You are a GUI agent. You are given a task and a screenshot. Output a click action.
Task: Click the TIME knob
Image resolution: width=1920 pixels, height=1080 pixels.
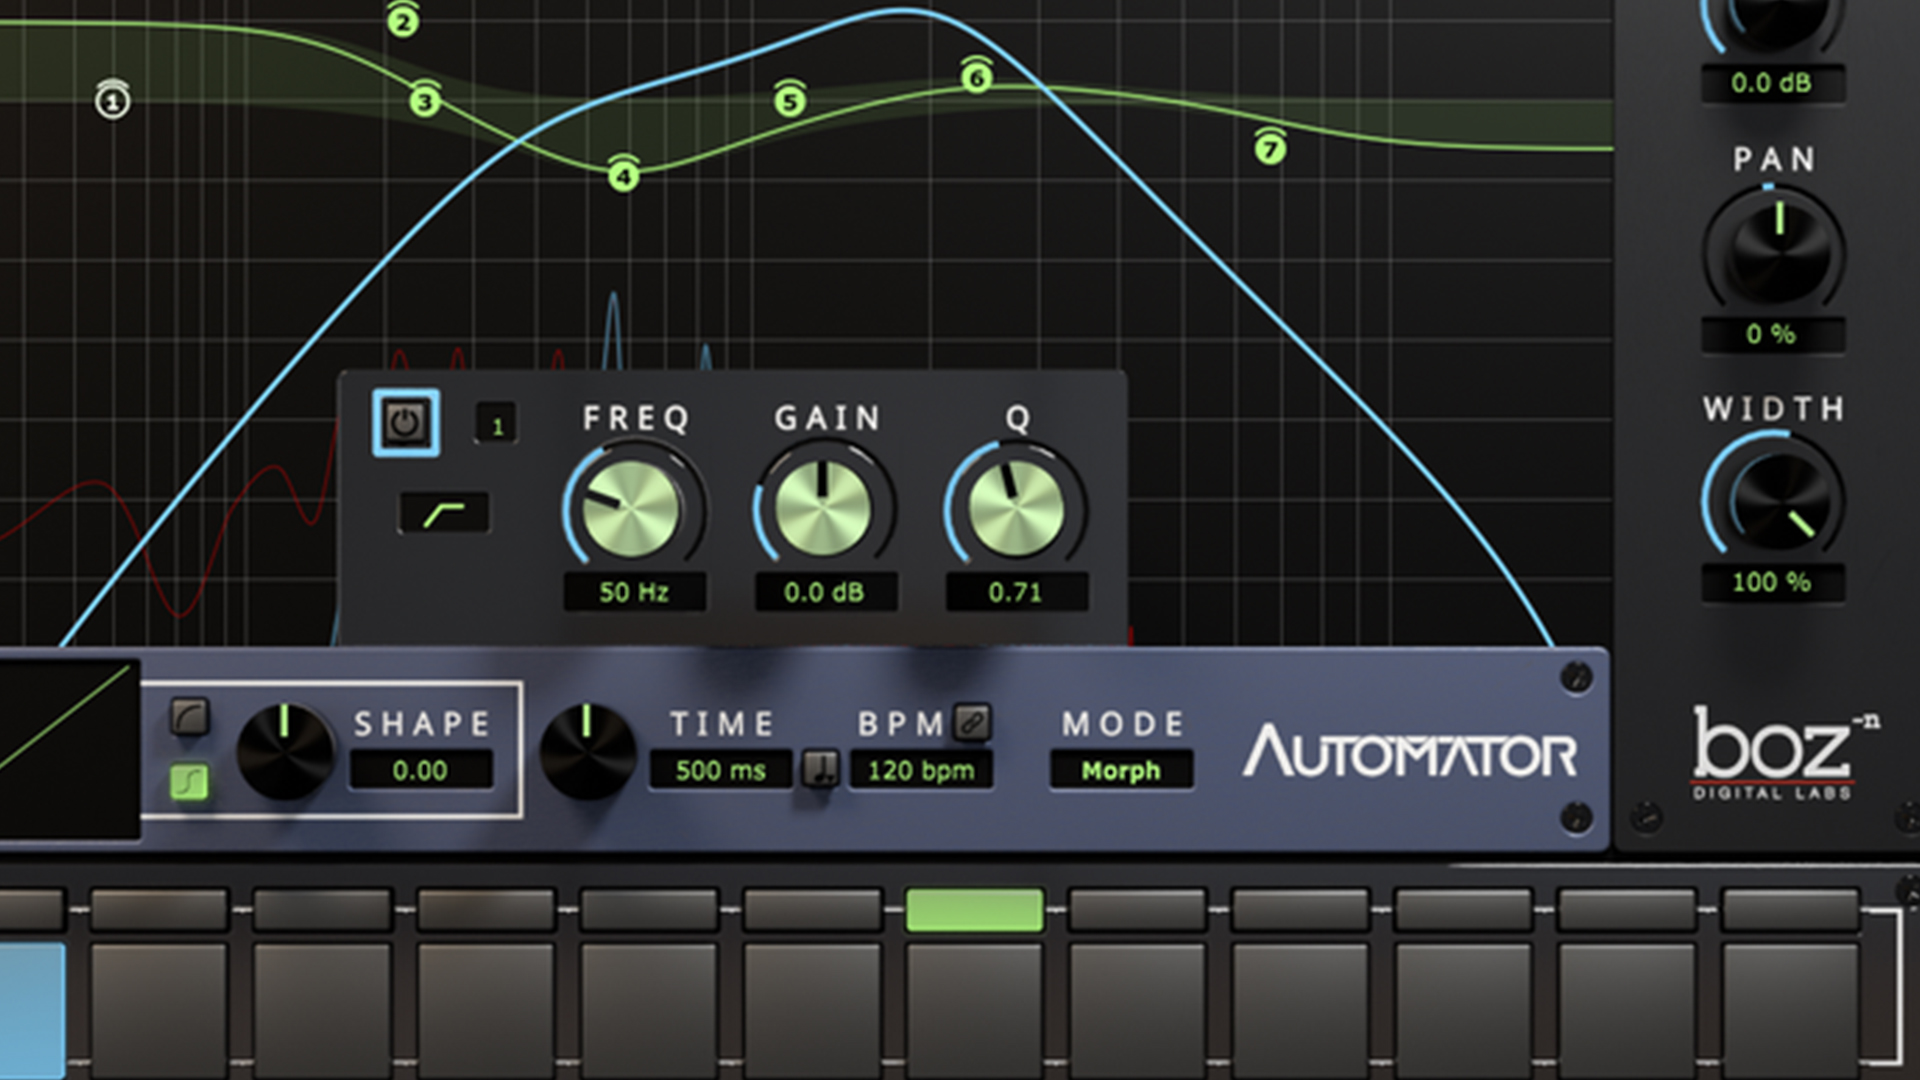click(588, 752)
